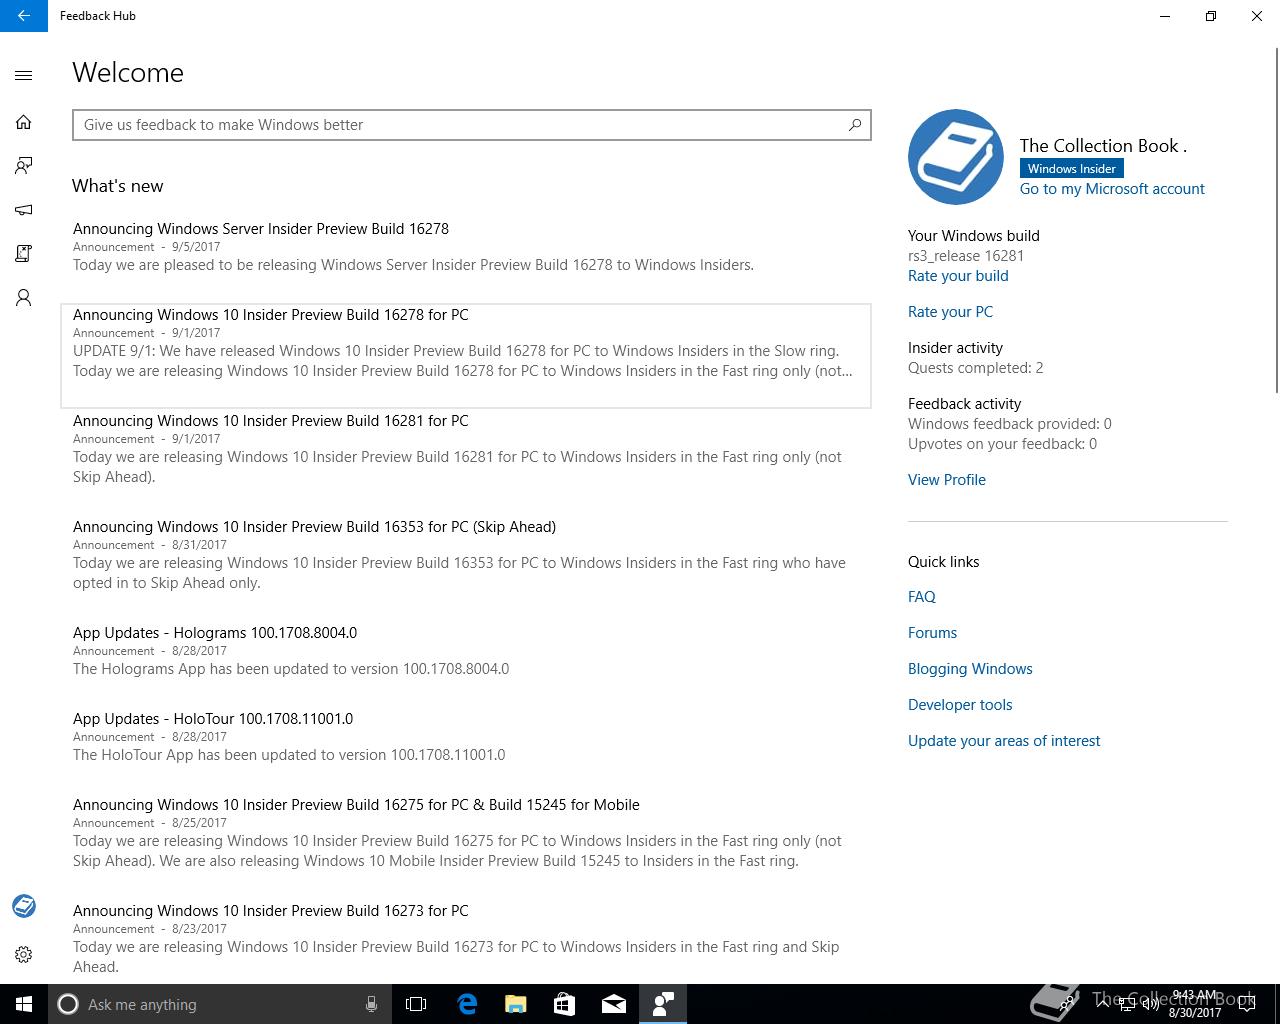
Task: Click "Windows feedback provided: 0" text
Action: click(x=1010, y=424)
